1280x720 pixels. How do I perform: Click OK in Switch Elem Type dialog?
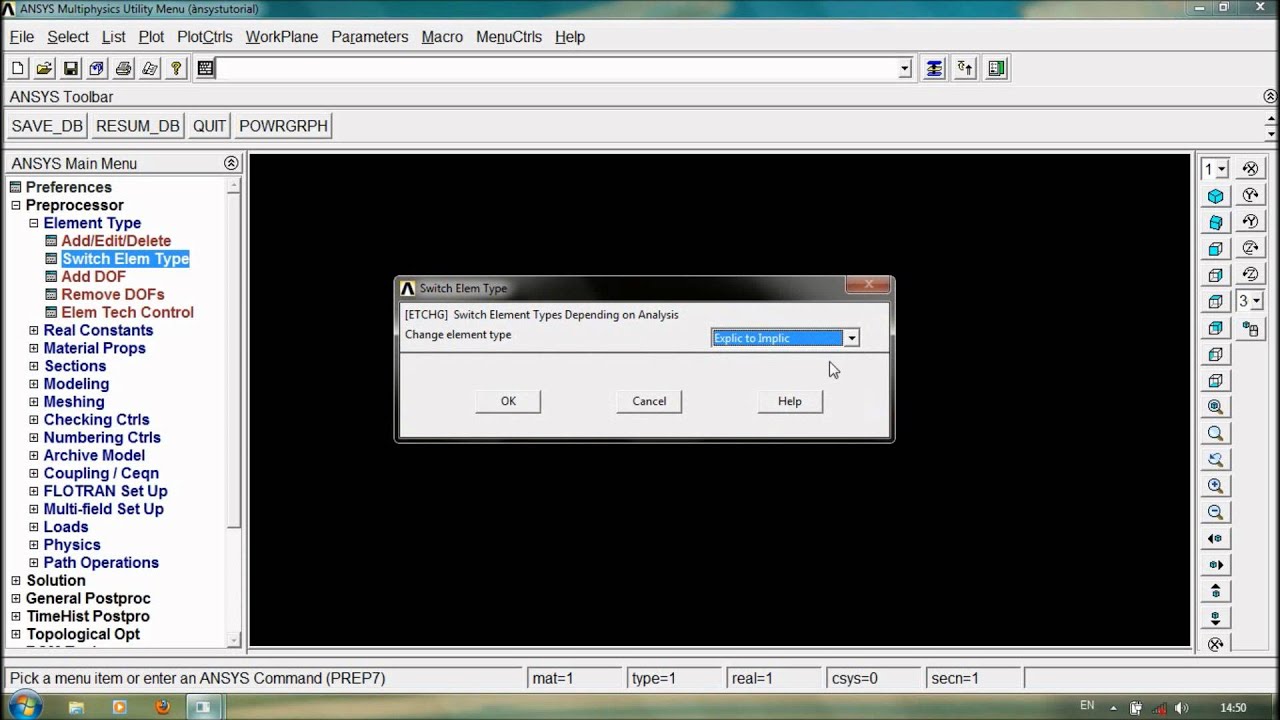tap(508, 401)
